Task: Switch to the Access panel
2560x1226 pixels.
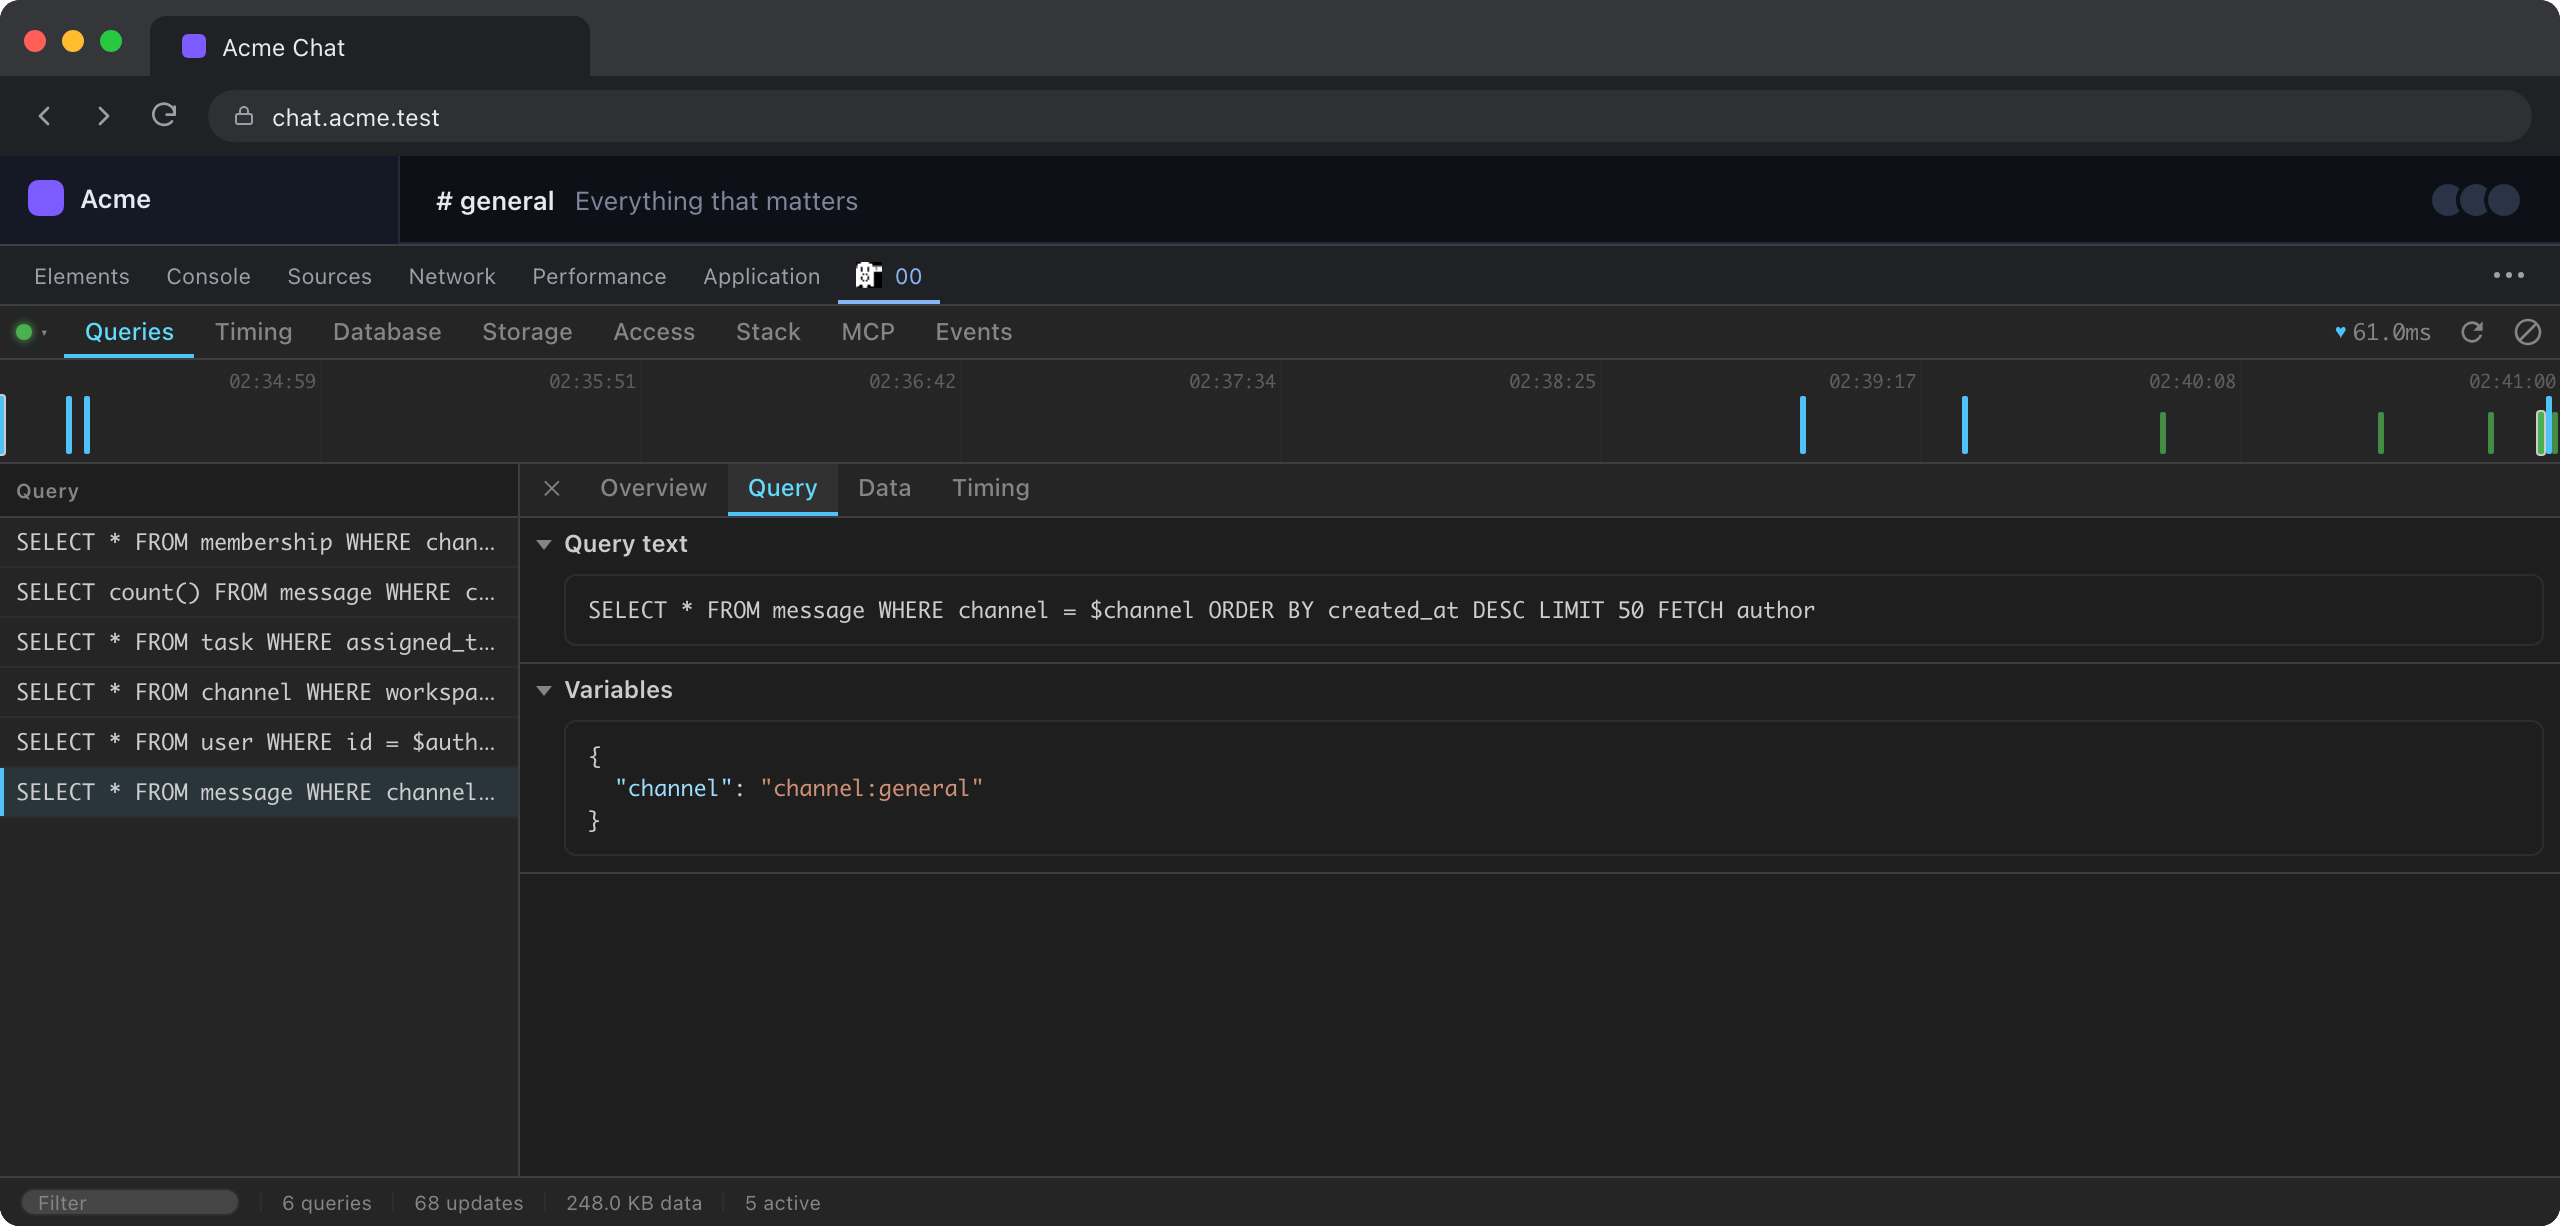Action: [654, 332]
